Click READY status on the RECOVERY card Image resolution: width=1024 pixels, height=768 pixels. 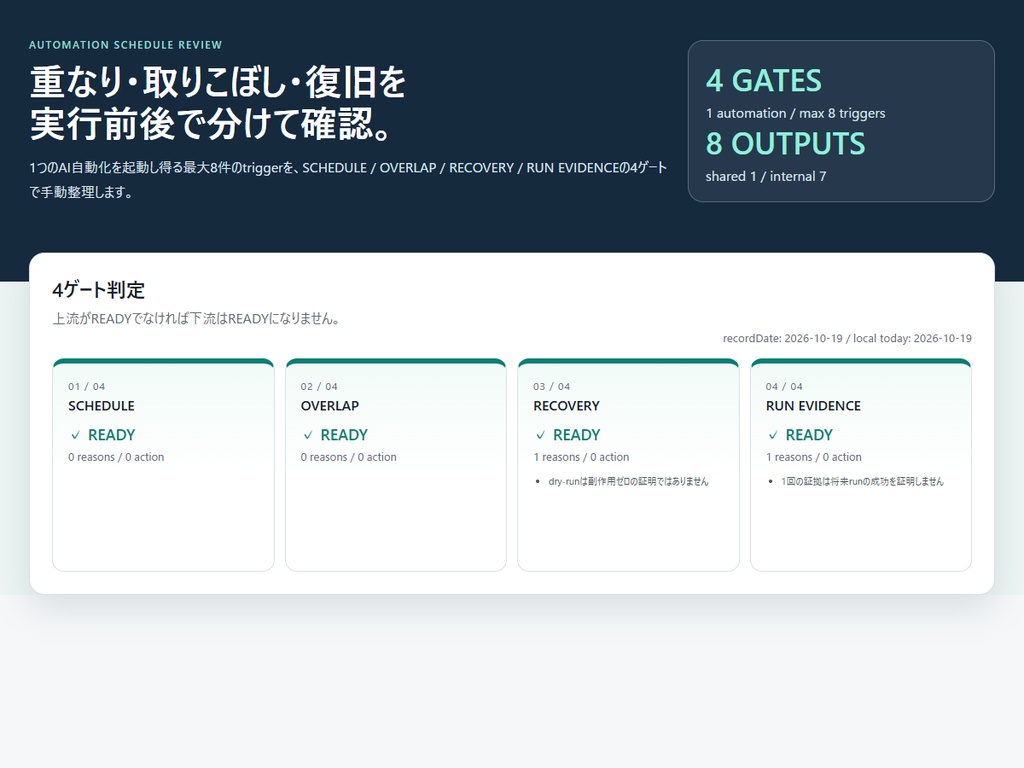(x=577, y=435)
